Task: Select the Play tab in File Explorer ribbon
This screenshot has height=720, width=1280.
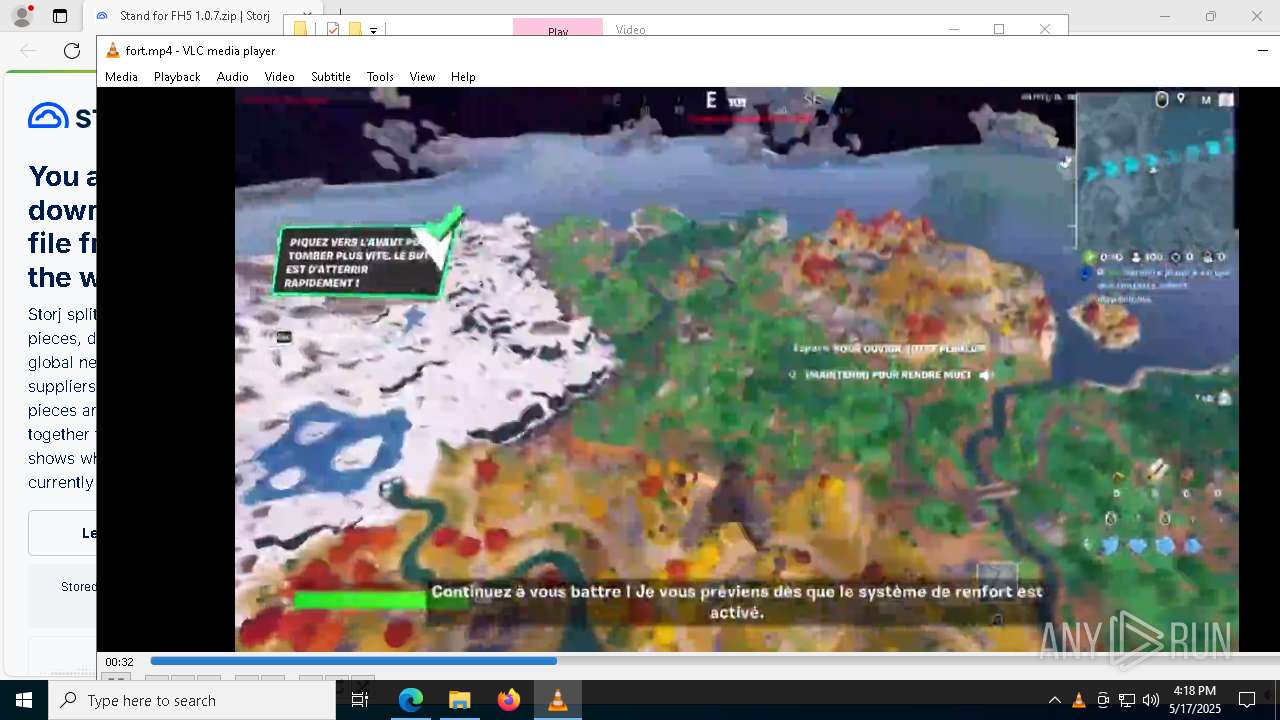Action: tap(558, 29)
